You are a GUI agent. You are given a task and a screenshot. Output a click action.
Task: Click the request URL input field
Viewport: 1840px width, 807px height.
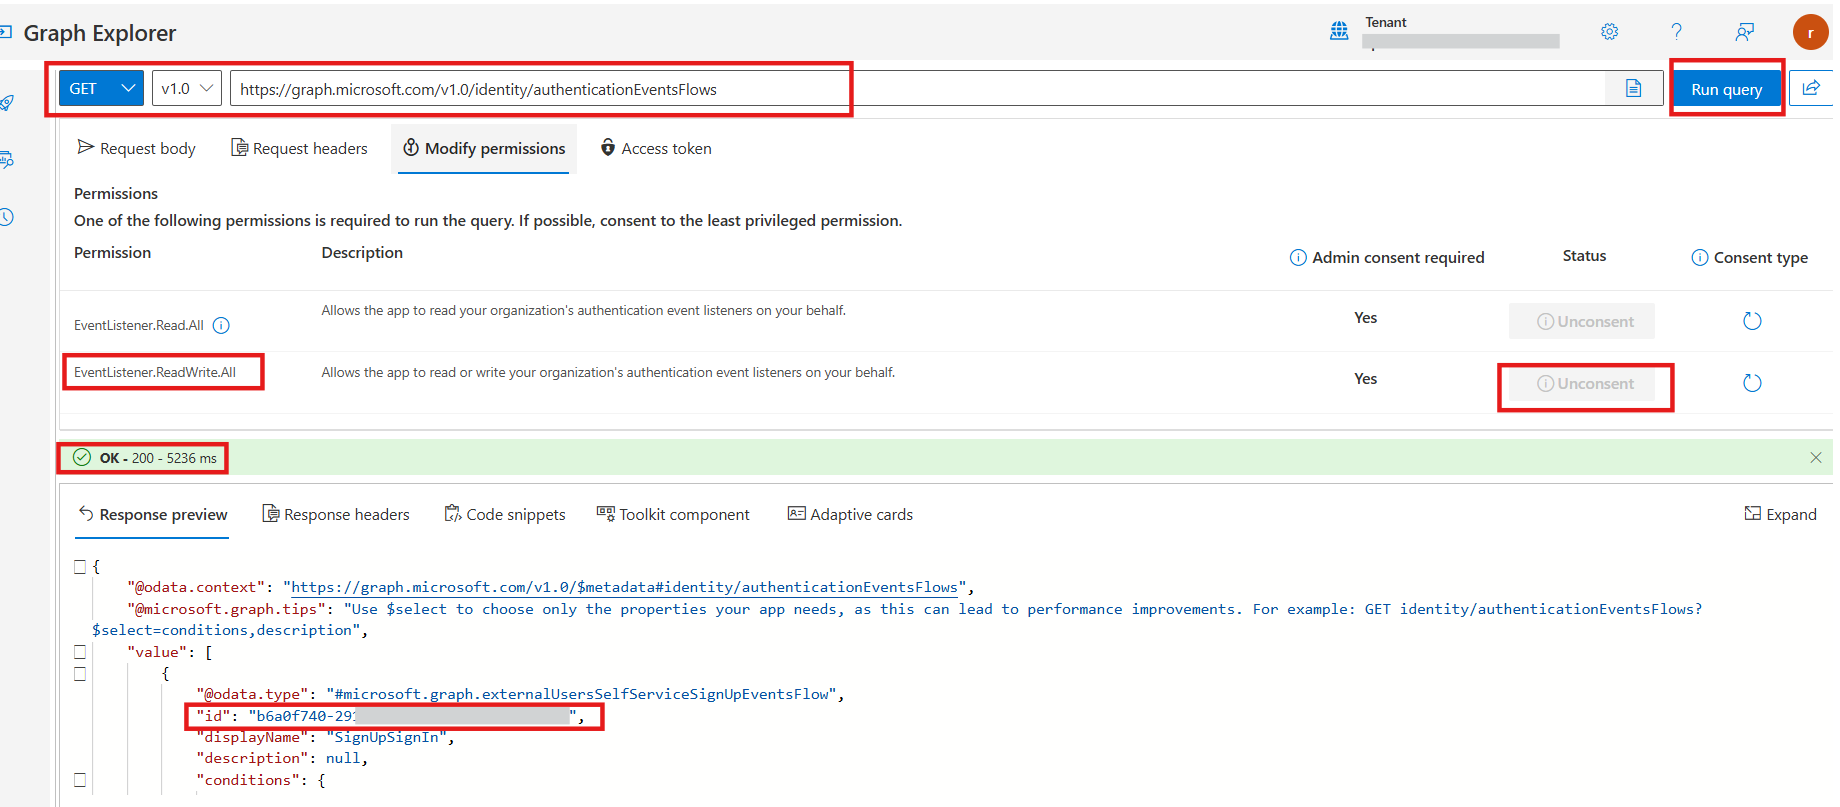point(917,88)
